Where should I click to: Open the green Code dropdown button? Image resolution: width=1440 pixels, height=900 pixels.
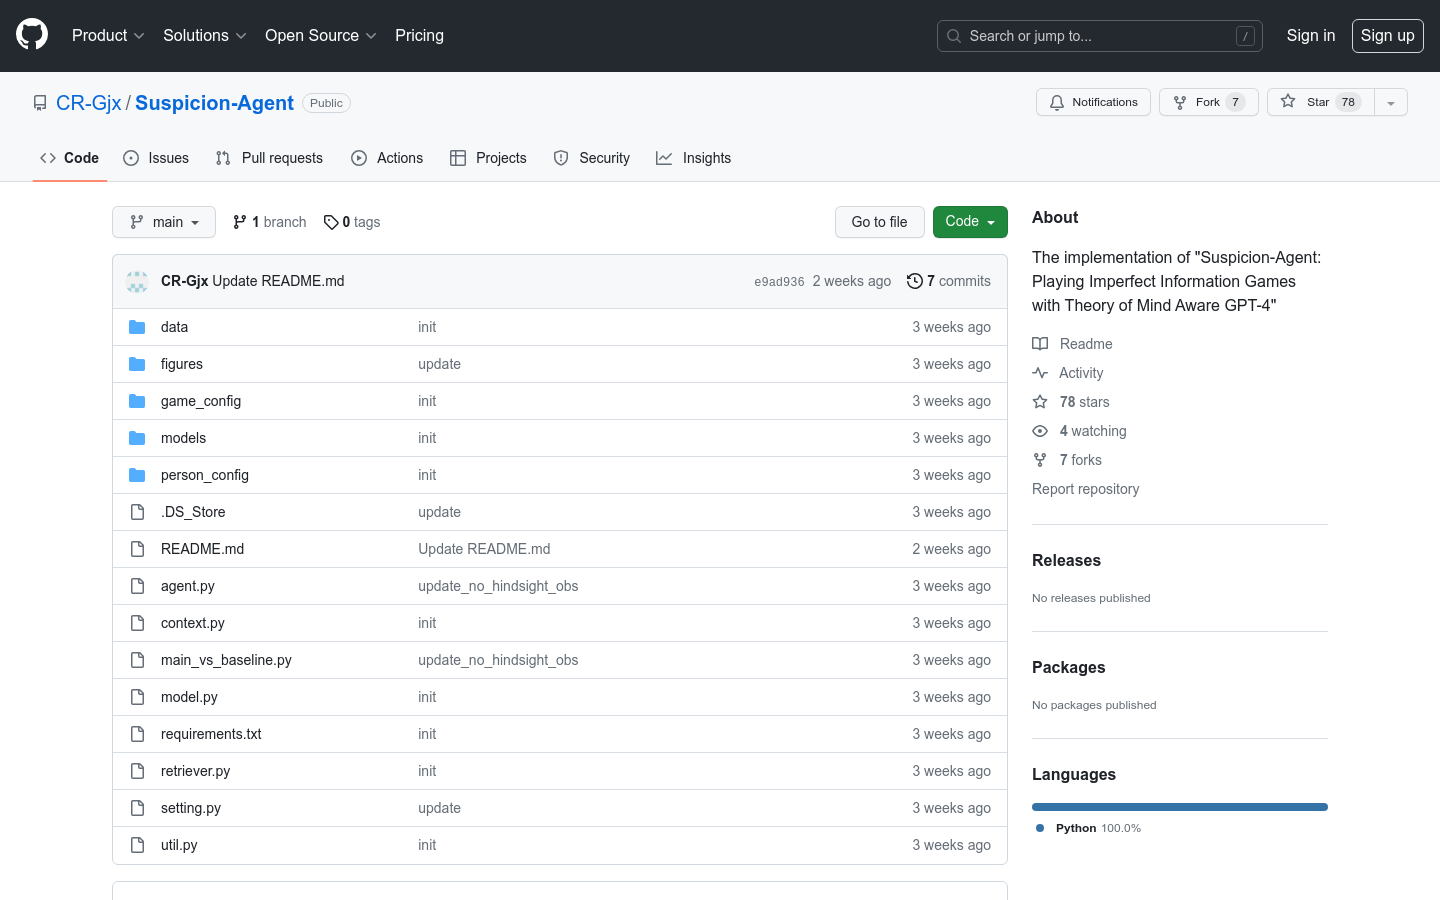tap(970, 222)
